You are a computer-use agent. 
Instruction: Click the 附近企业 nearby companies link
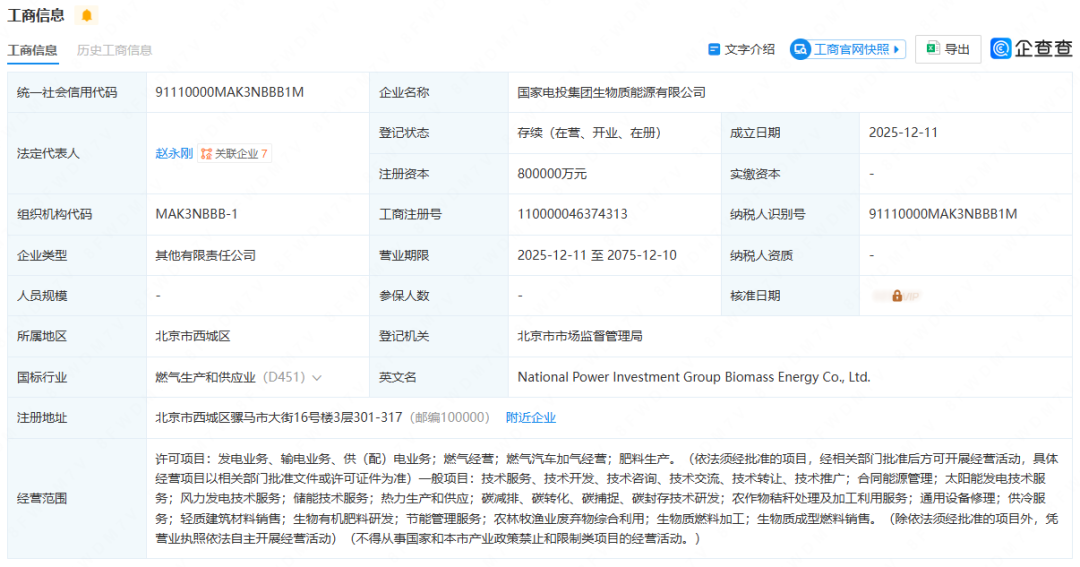[530, 418]
